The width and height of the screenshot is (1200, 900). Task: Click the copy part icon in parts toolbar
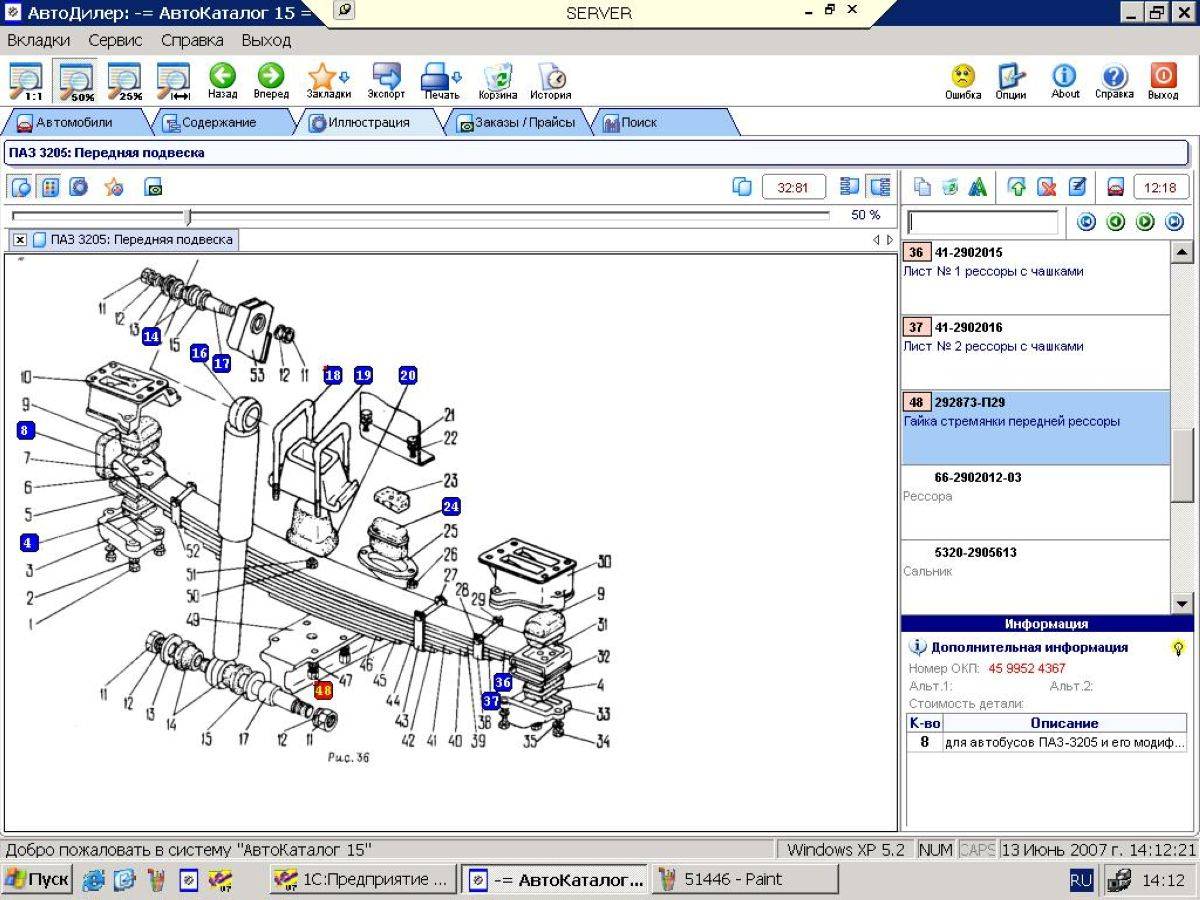pos(922,187)
